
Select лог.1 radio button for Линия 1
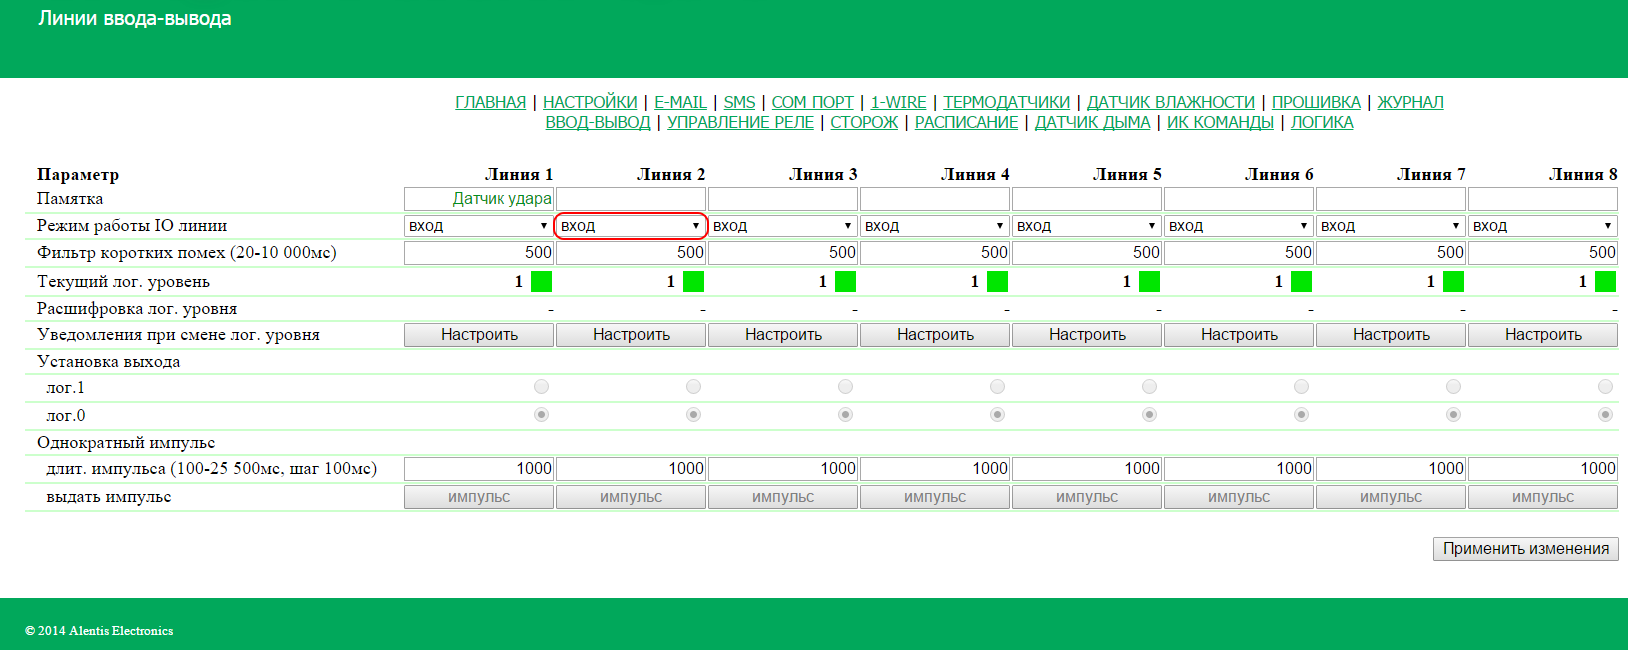[541, 387]
